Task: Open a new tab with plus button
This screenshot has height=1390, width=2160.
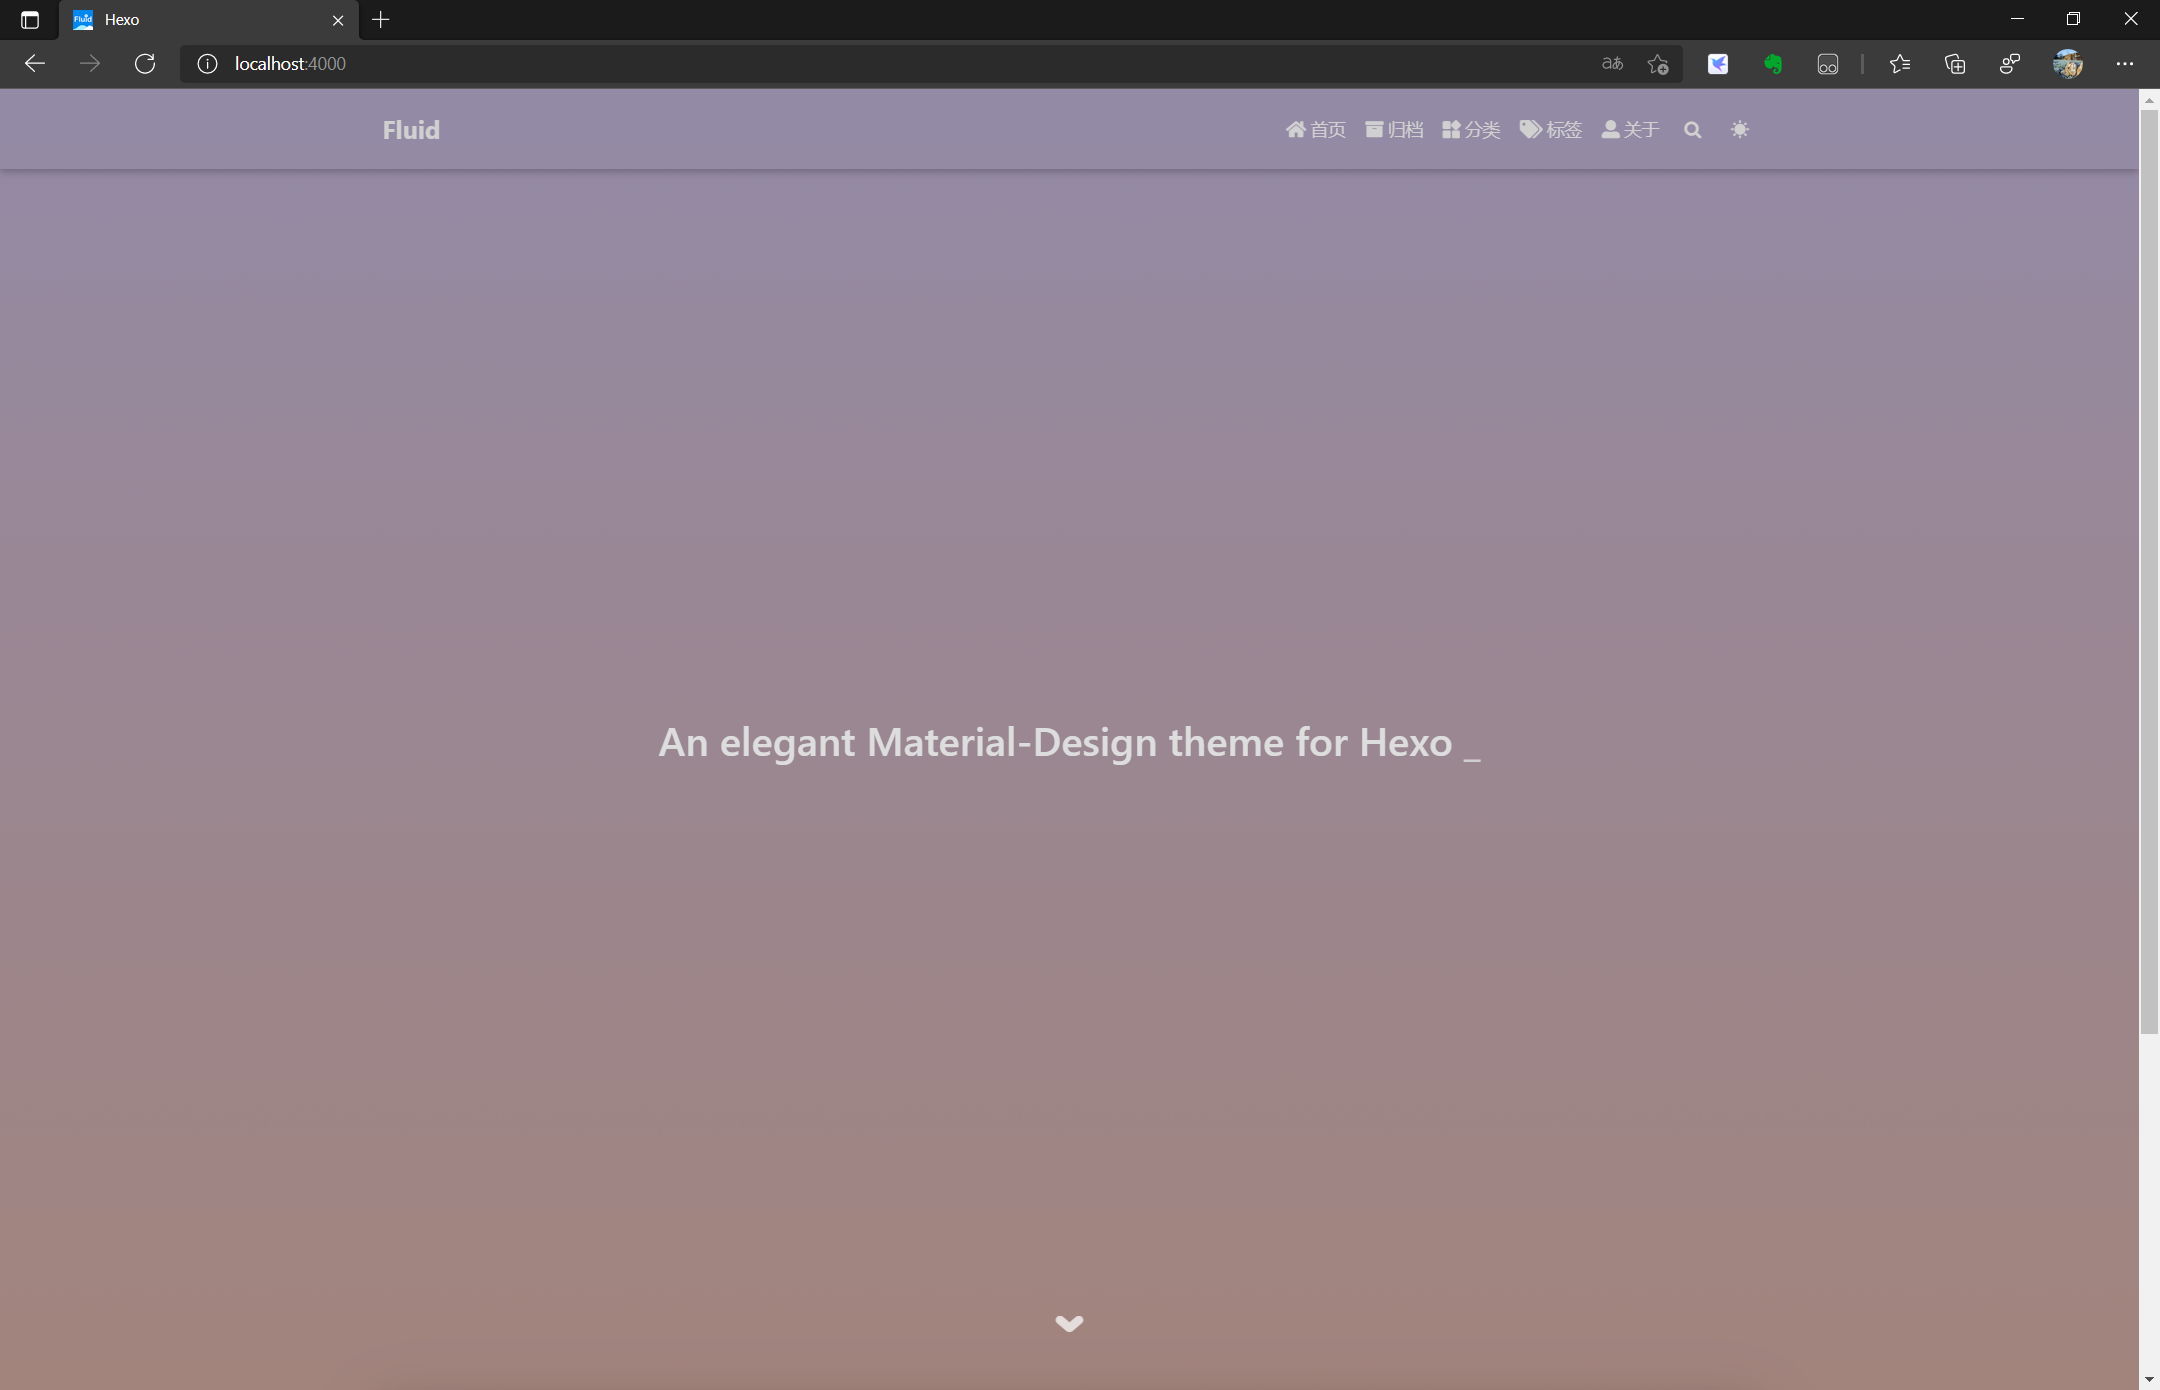Action: pos(381,20)
